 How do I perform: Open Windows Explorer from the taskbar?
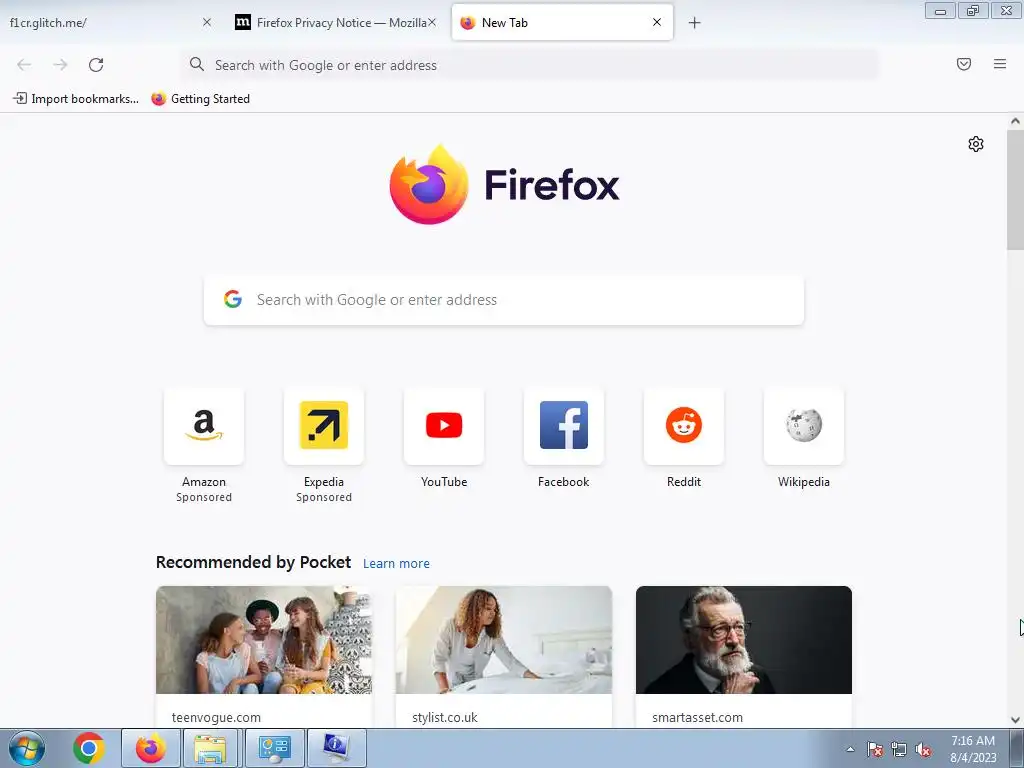pos(210,748)
